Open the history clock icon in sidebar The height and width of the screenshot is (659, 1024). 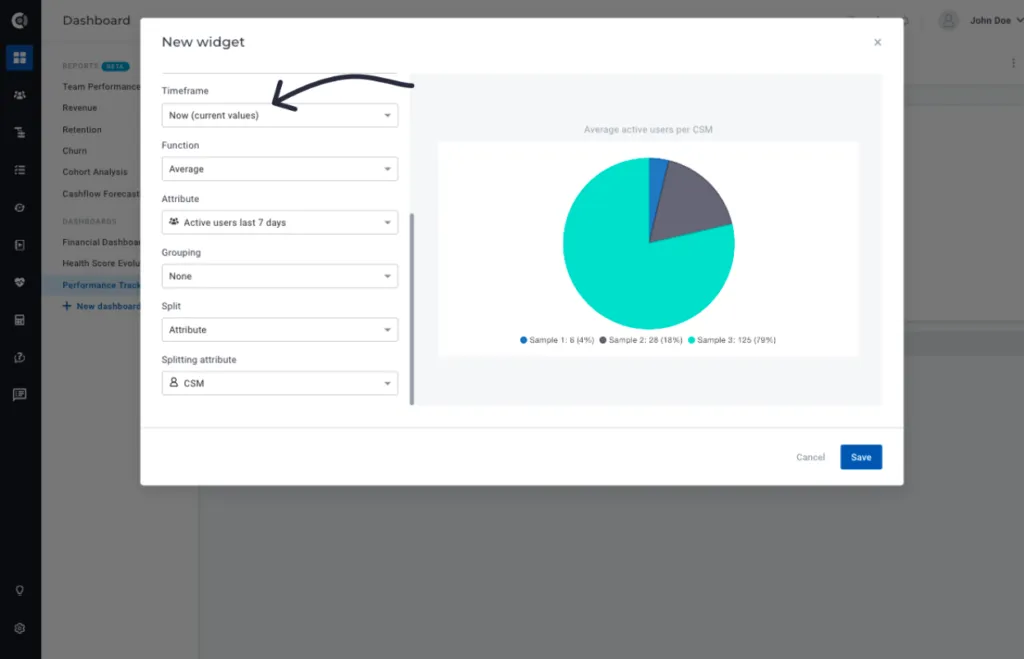[x=20, y=357]
